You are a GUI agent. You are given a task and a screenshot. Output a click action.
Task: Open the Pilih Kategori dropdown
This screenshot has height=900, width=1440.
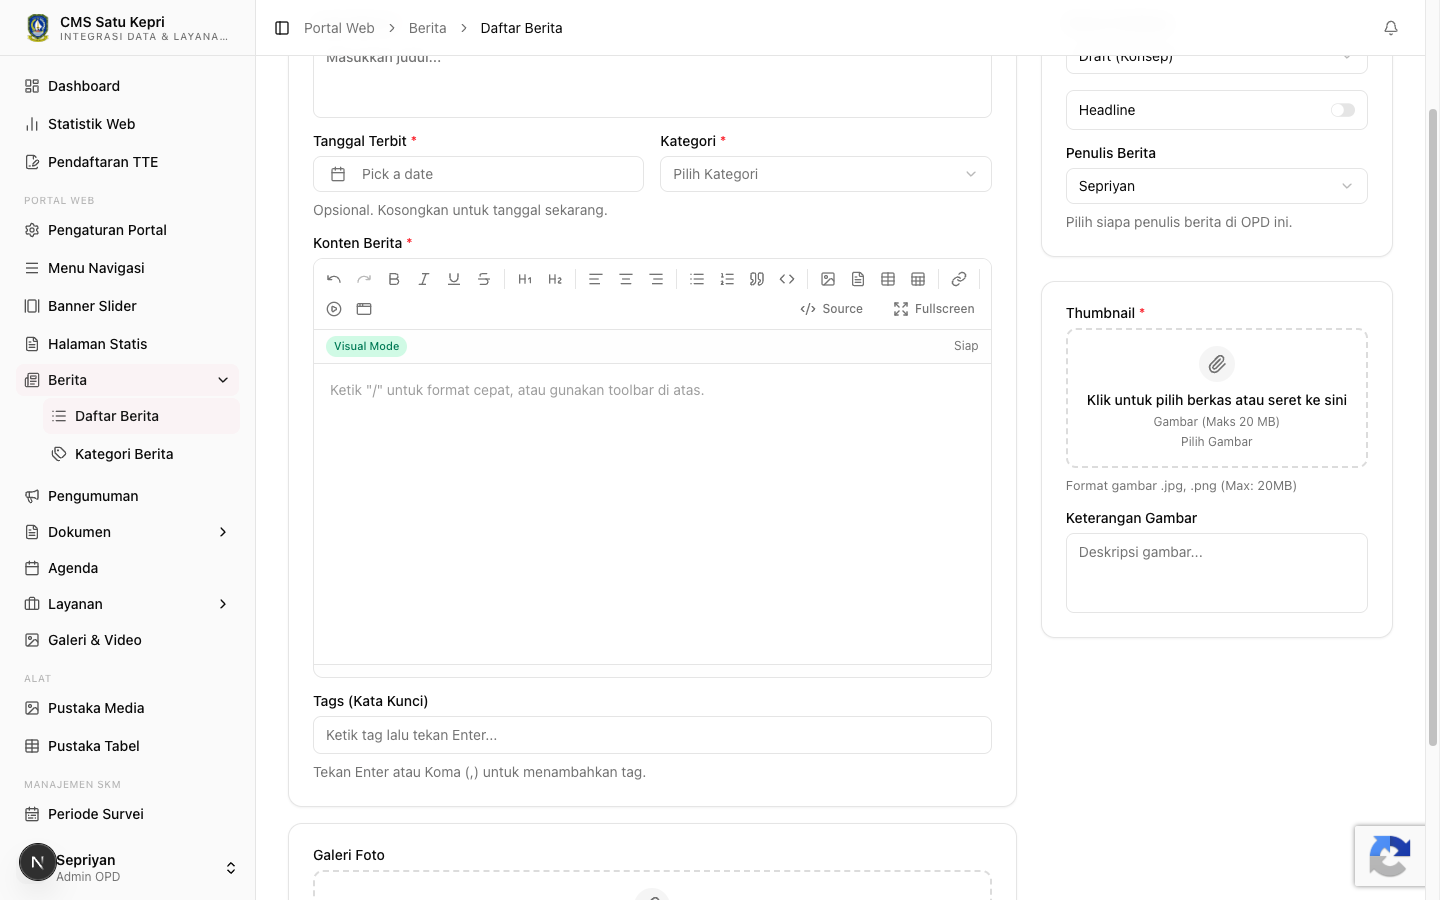(x=826, y=174)
